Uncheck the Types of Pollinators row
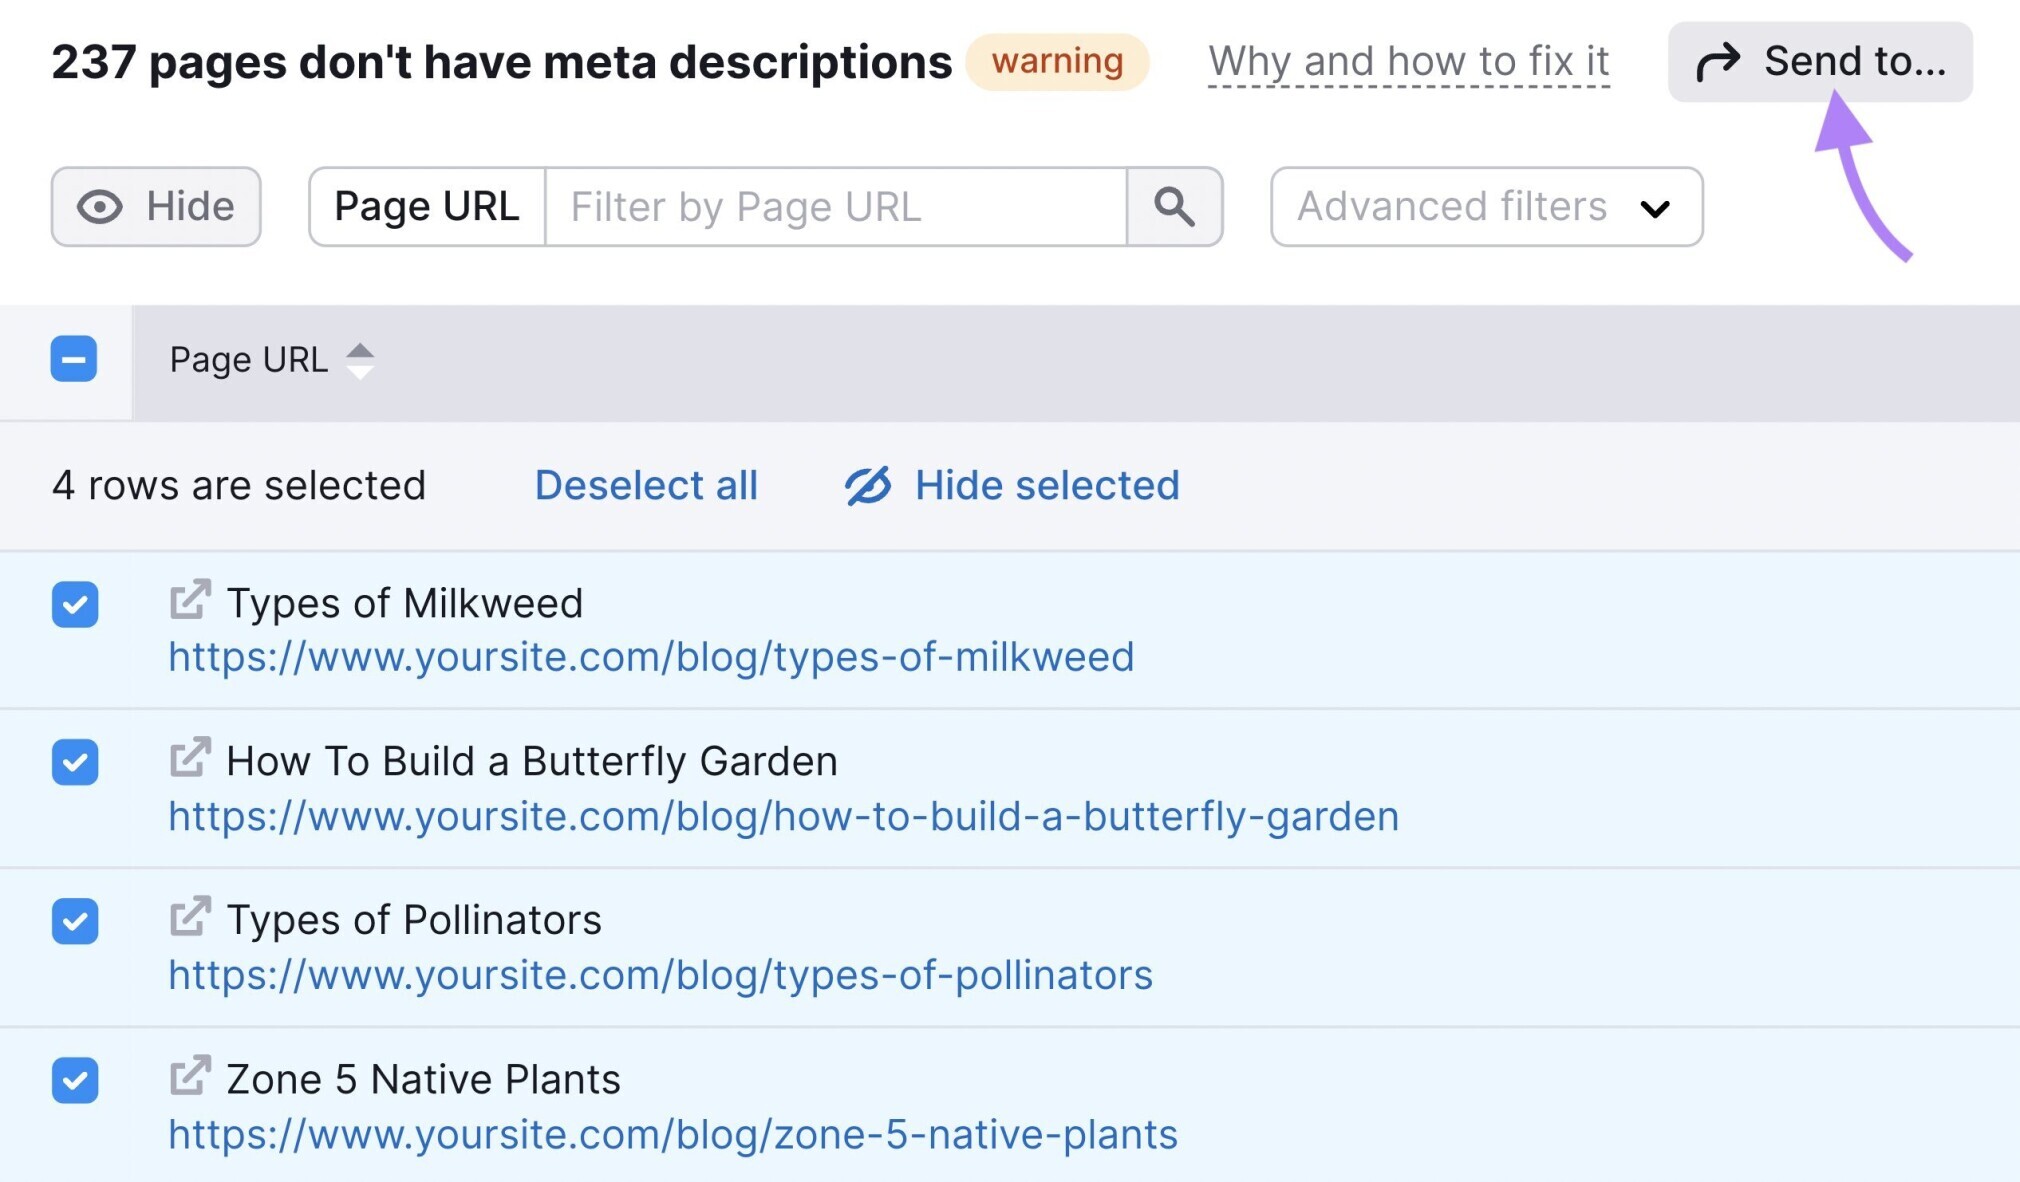The image size is (2020, 1182). [75, 921]
